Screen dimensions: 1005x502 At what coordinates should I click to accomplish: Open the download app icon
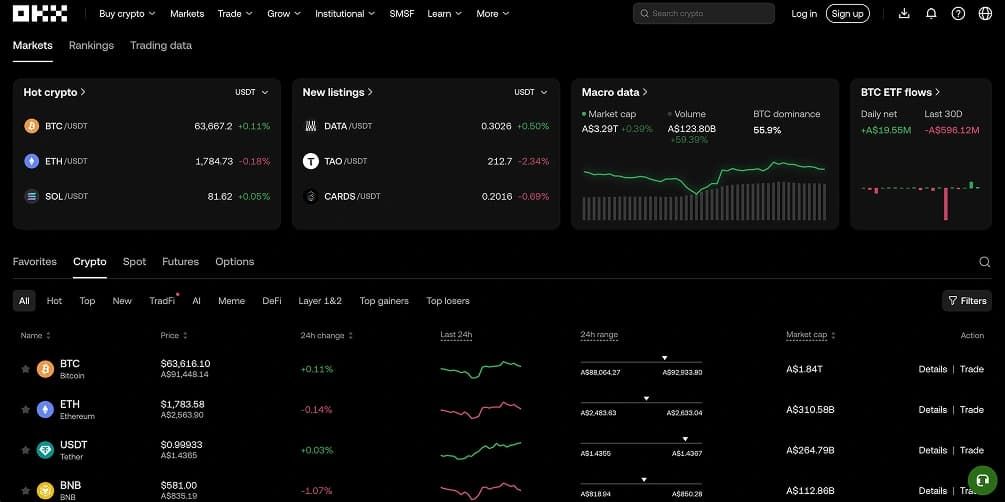click(904, 13)
